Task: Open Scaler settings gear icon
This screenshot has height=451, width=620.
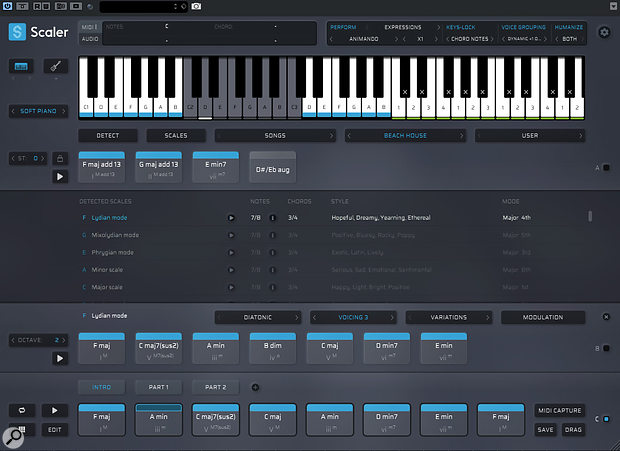Action: 603,33
